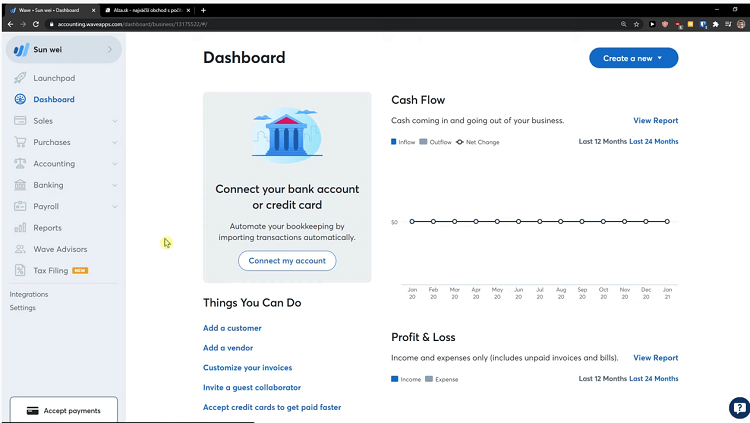Select Last 24 Months for Cash Flow
This screenshot has height=423, width=750.
(x=653, y=142)
